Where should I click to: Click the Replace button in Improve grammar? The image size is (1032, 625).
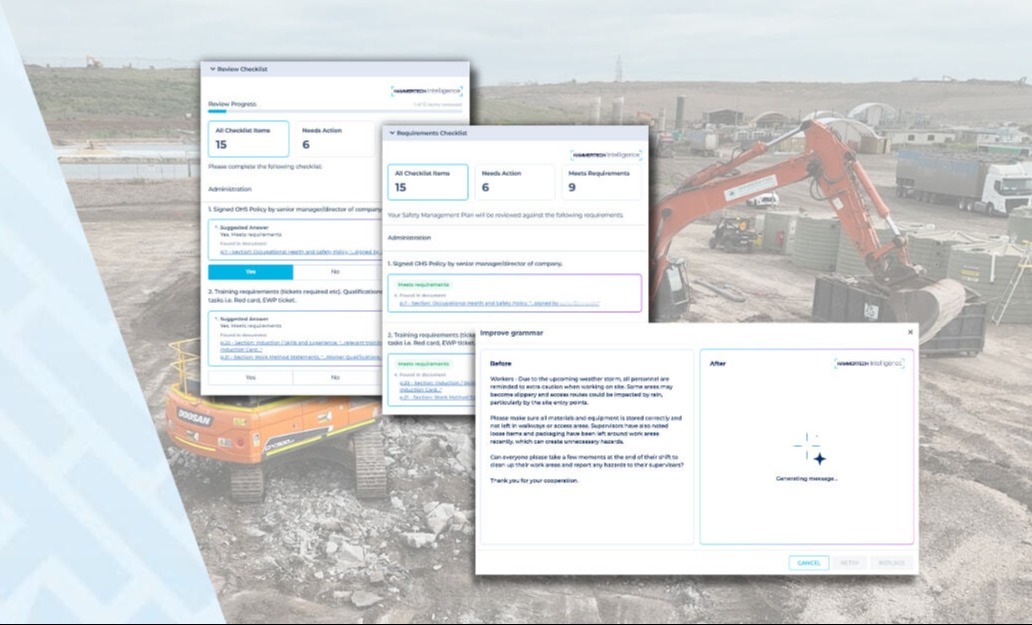891,563
